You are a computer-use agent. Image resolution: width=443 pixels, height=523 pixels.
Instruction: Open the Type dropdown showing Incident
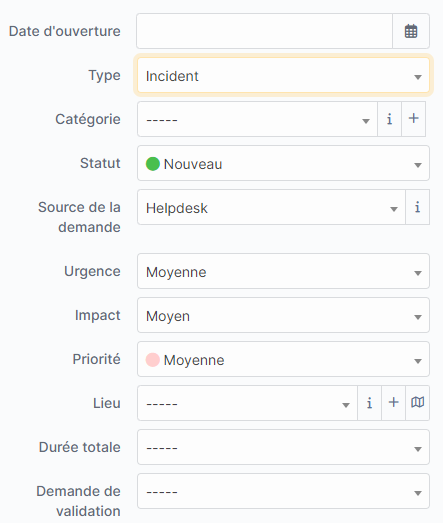(x=283, y=75)
